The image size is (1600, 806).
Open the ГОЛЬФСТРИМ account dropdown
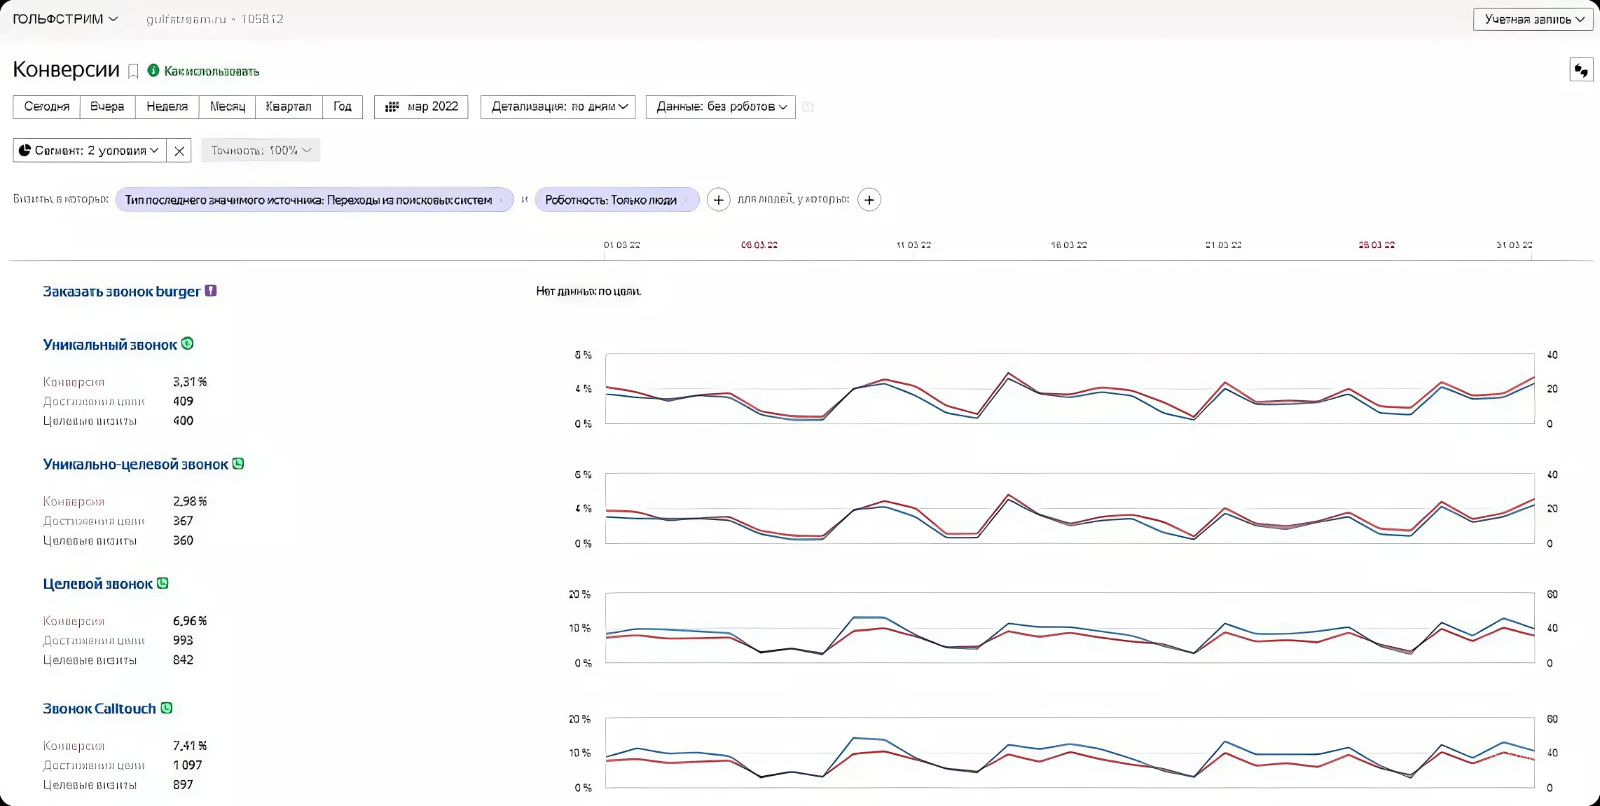point(65,19)
